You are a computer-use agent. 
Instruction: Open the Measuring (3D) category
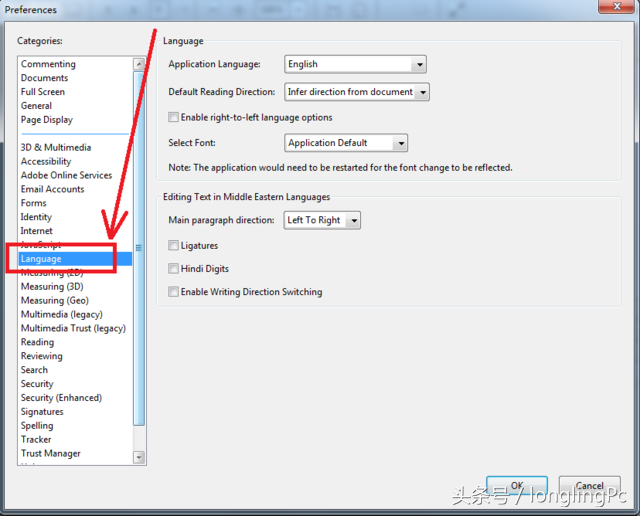point(52,287)
